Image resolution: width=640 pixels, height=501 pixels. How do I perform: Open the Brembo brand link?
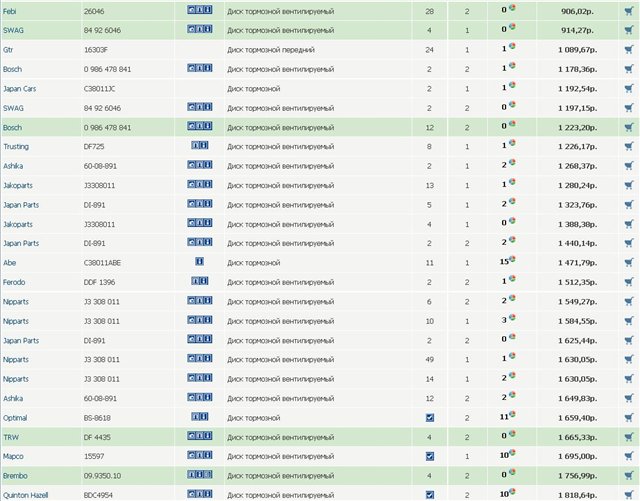[x=15, y=476]
